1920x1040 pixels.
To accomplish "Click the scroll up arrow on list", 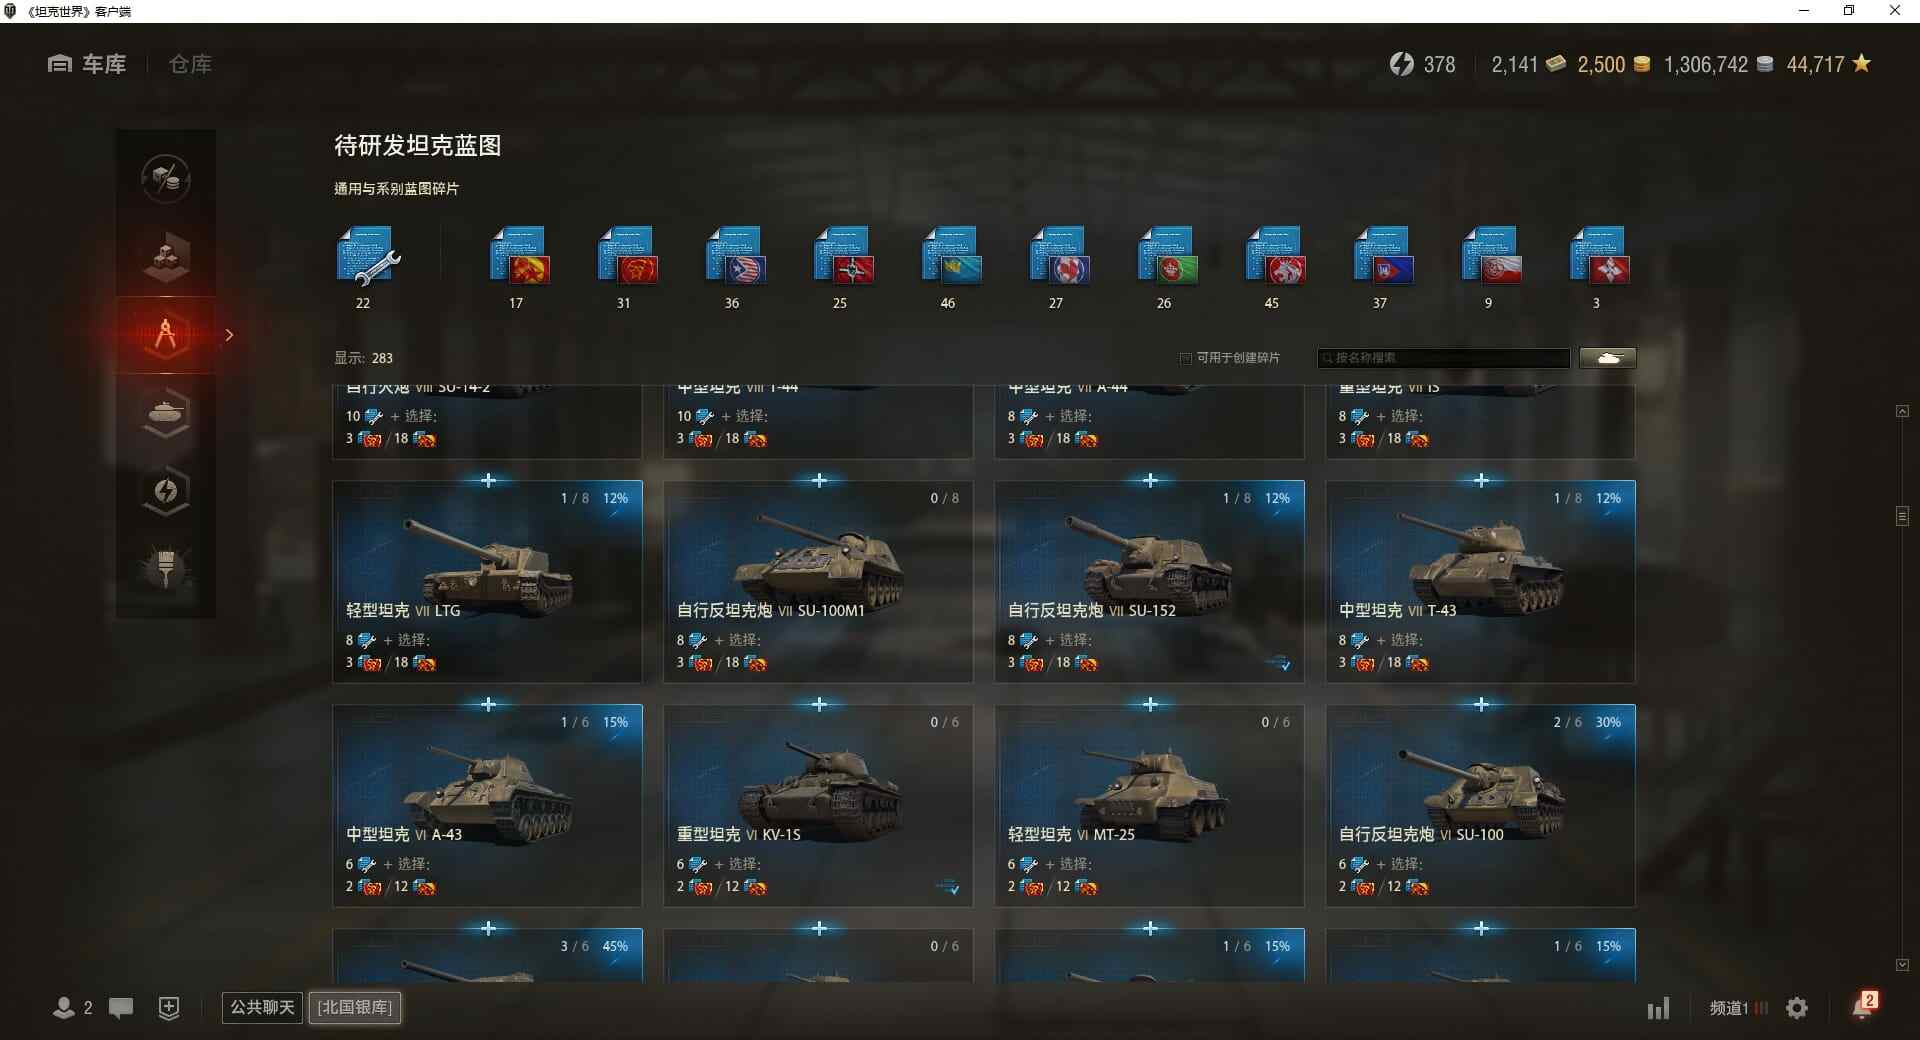I will 1902,411.
